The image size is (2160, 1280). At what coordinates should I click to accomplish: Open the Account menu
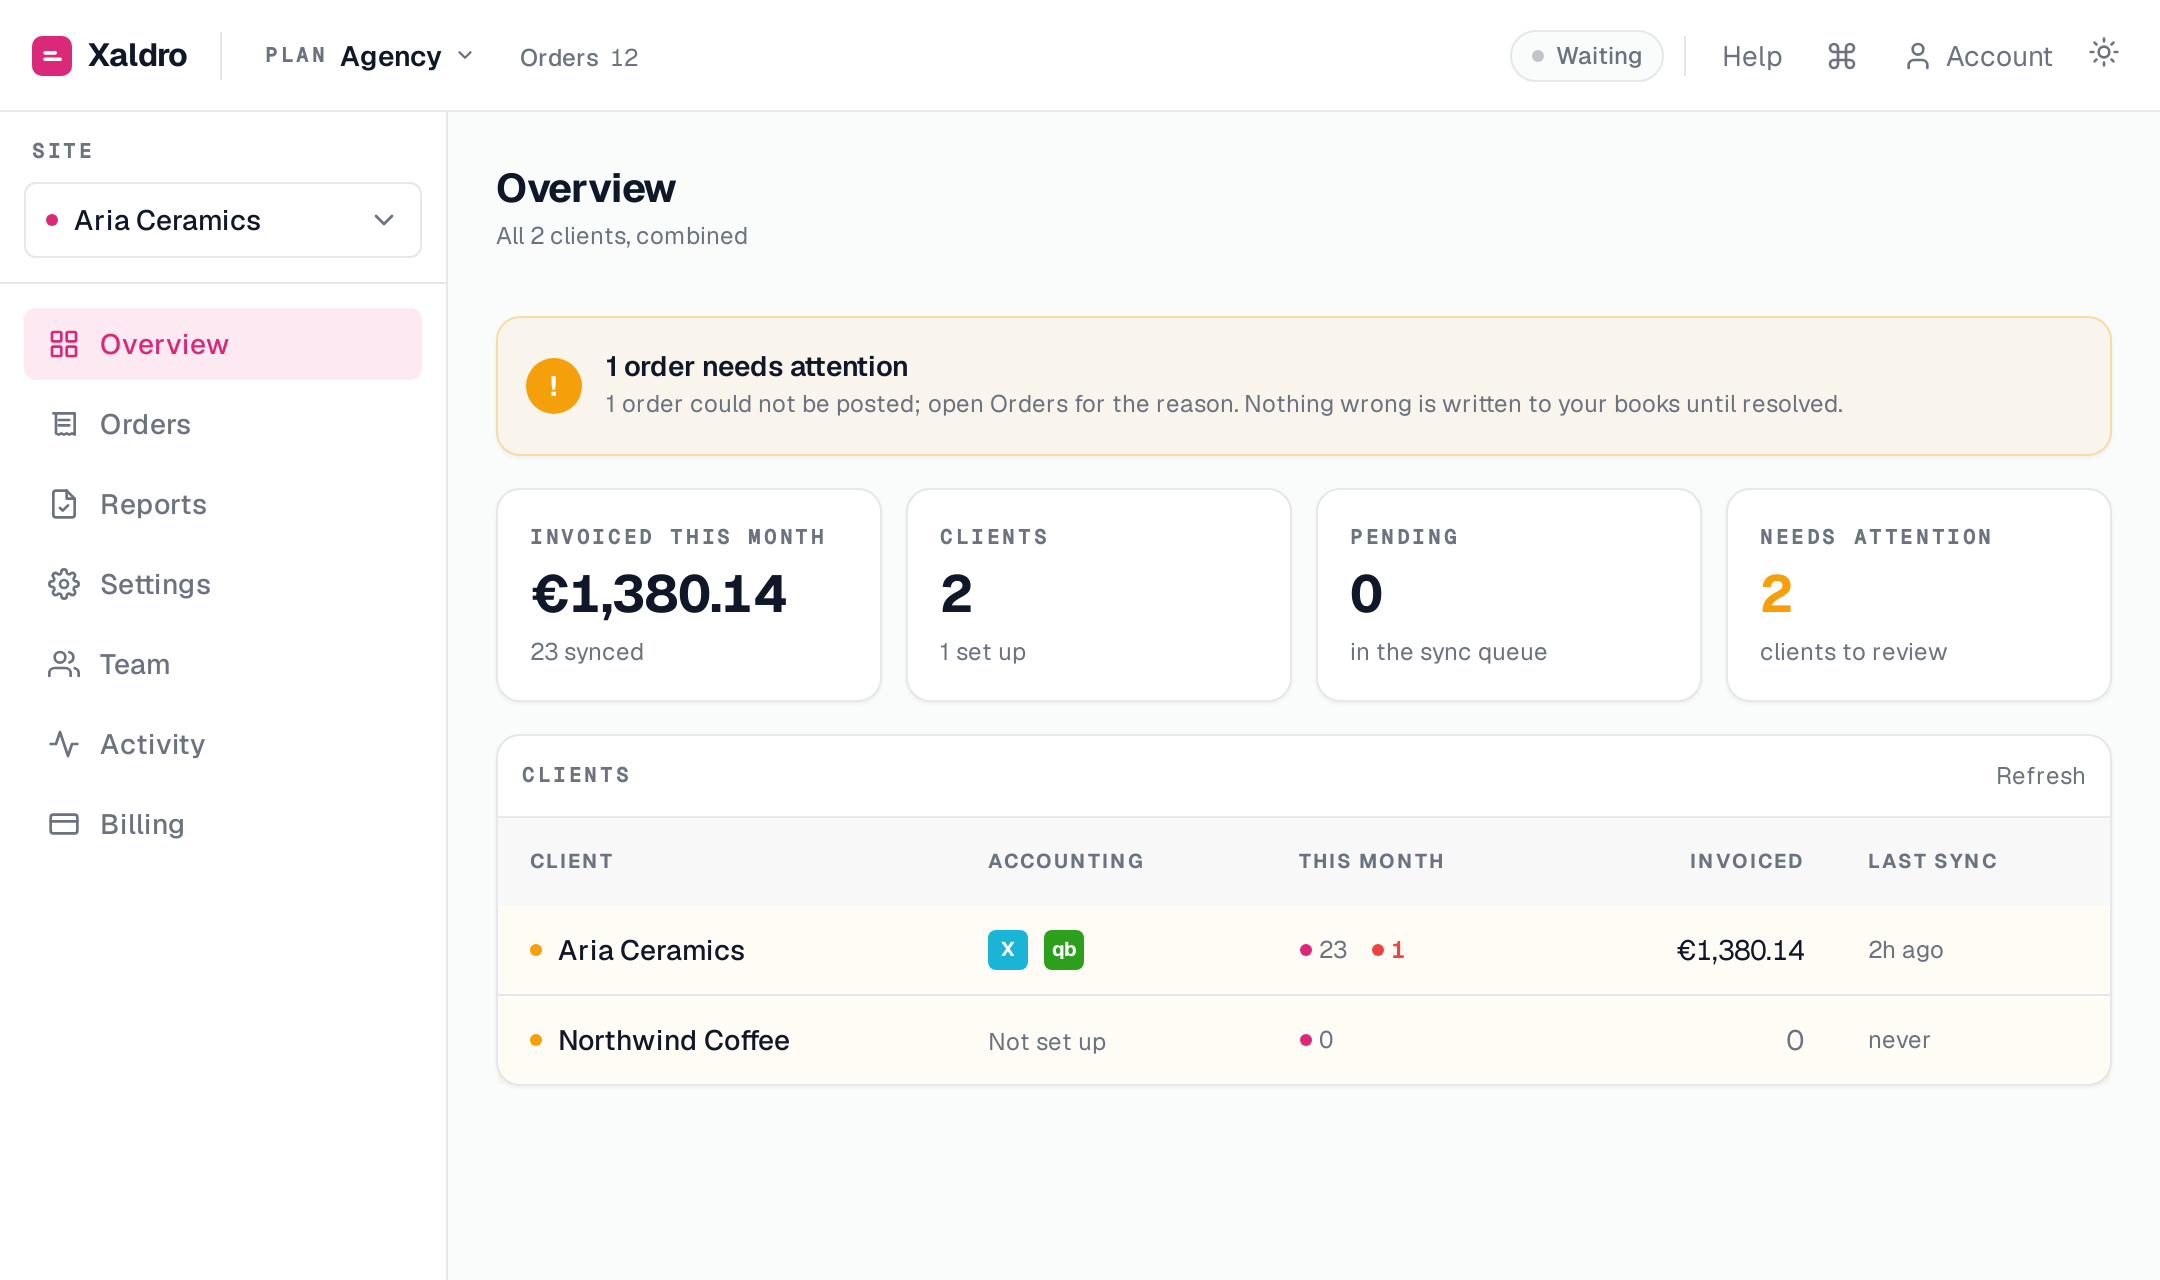[x=1978, y=56]
